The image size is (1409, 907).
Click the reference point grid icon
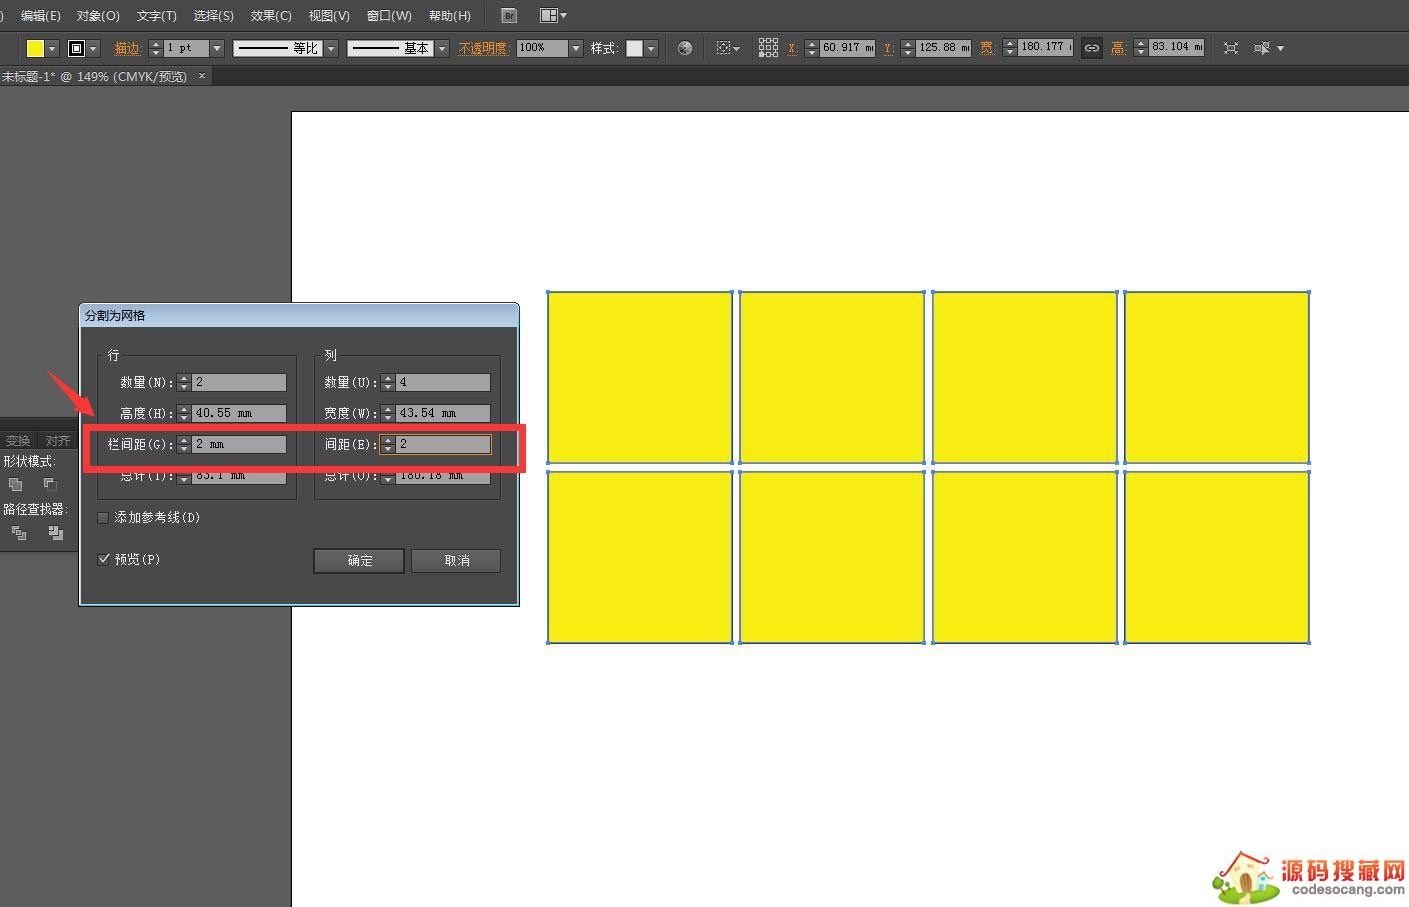[768, 48]
